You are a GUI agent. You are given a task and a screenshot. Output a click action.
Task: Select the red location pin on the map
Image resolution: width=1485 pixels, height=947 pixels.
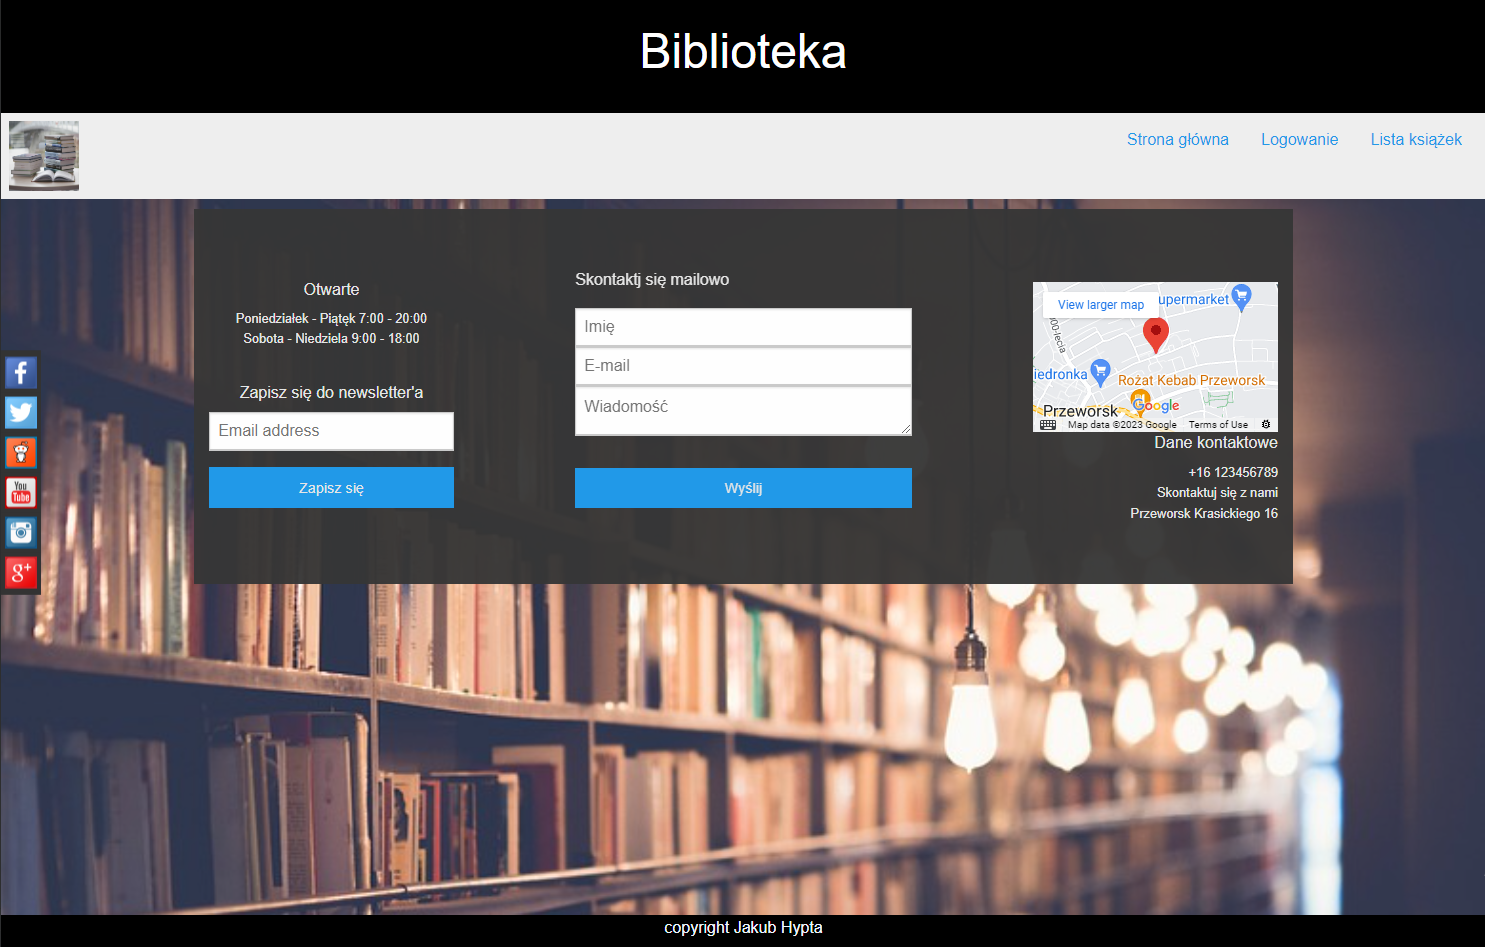pos(1156,333)
